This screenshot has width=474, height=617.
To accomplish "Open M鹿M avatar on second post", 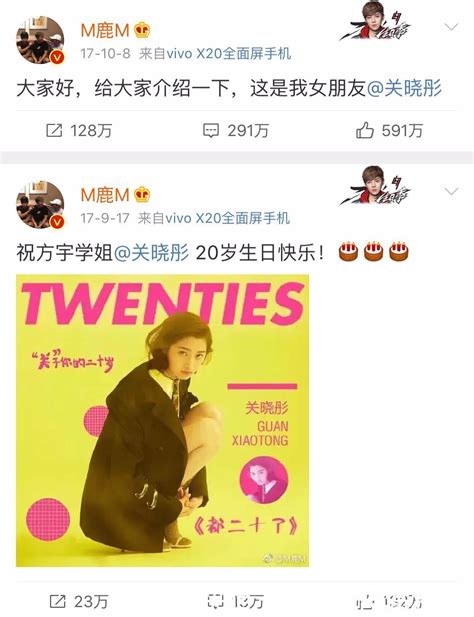I will click(x=40, y=205).
